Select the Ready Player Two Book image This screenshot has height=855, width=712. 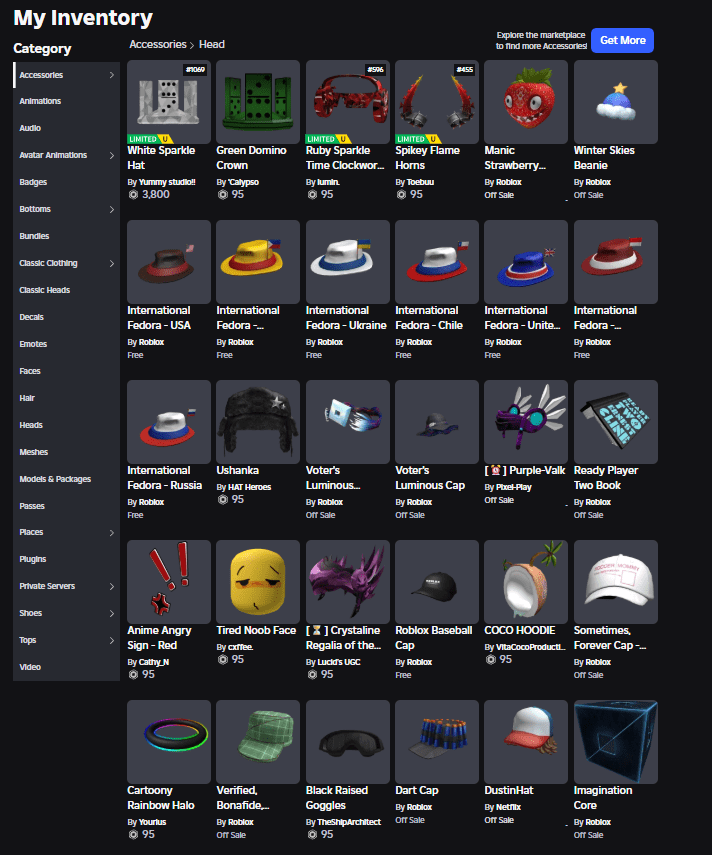click(x=616, y=422)
